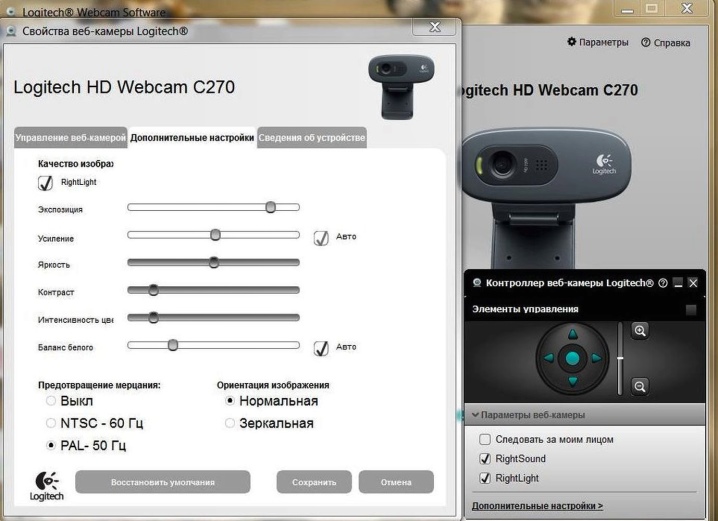Click the Усиление slider handle
The width and height of the screenshot is (718, 521).
point(215,235)
